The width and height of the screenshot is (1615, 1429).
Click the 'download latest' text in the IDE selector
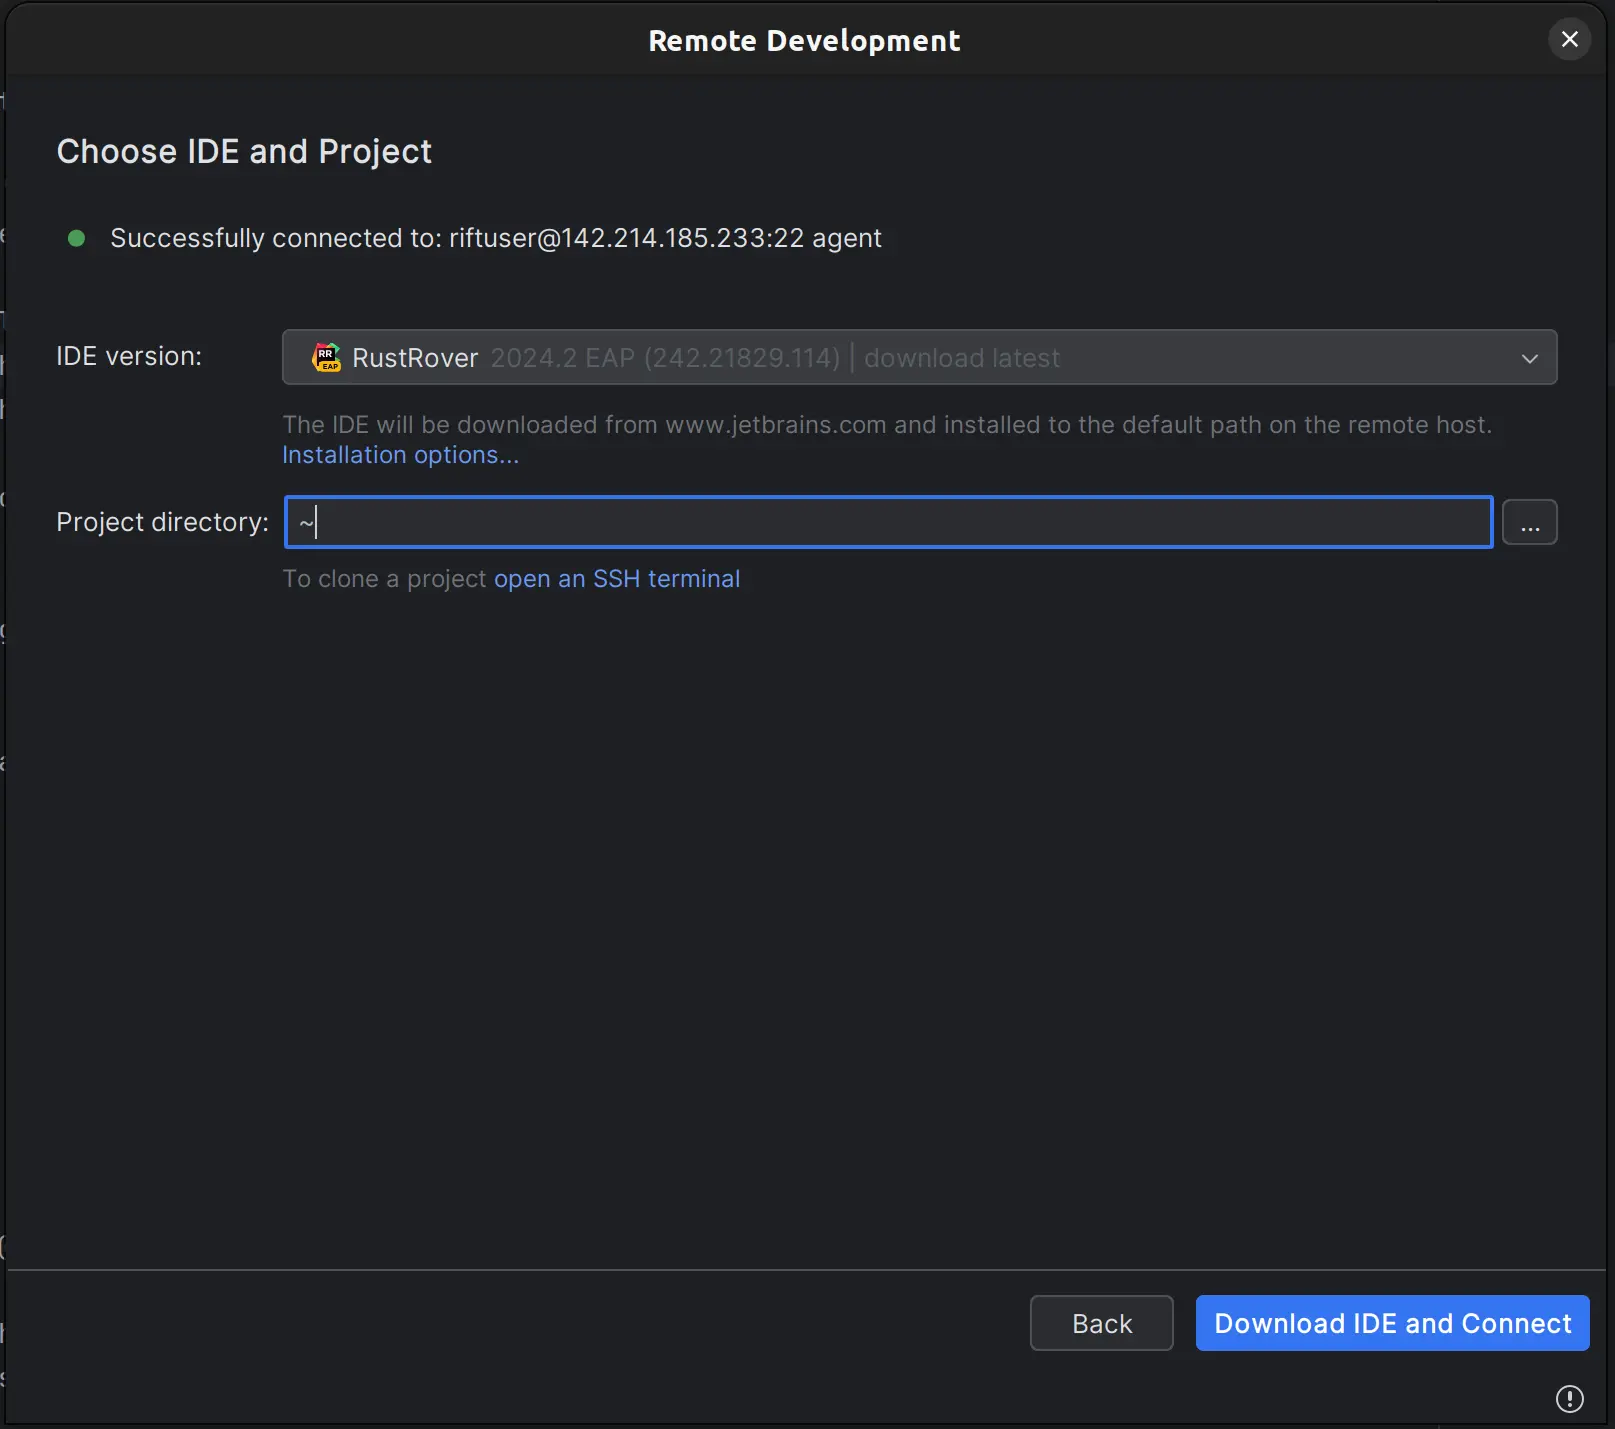tap(961, 358)
